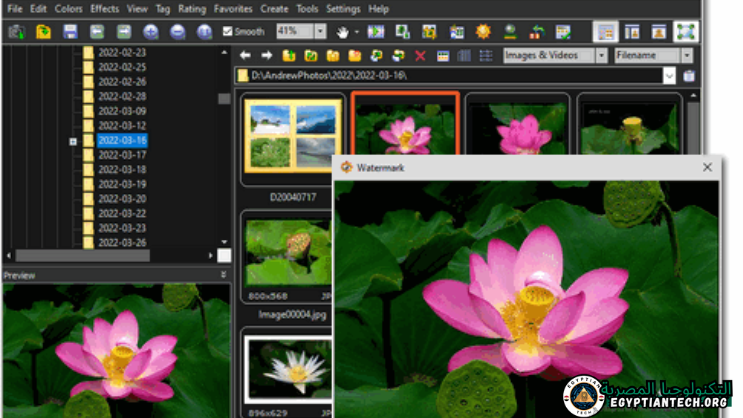Click the Save As floppy disk icon
743x418 pixels.
pyautogui.click(x=70, y=32)
